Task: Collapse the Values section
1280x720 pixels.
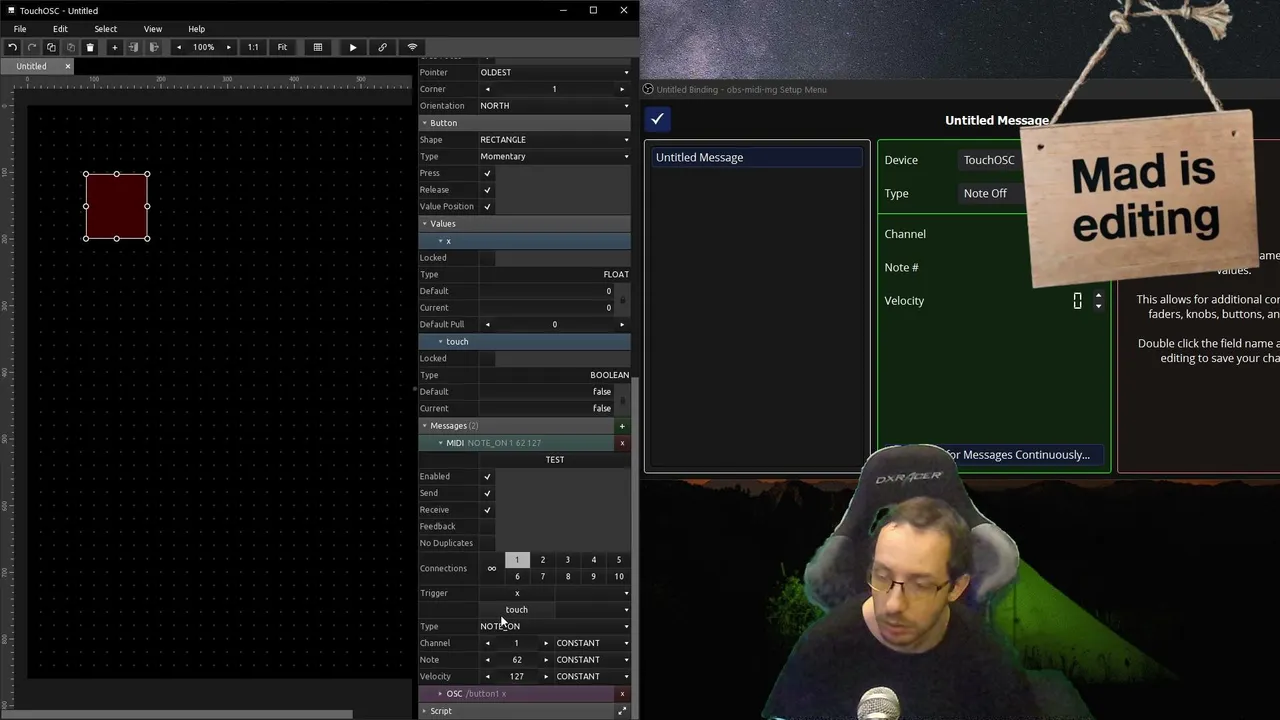Action: click(x=424, y=224)
